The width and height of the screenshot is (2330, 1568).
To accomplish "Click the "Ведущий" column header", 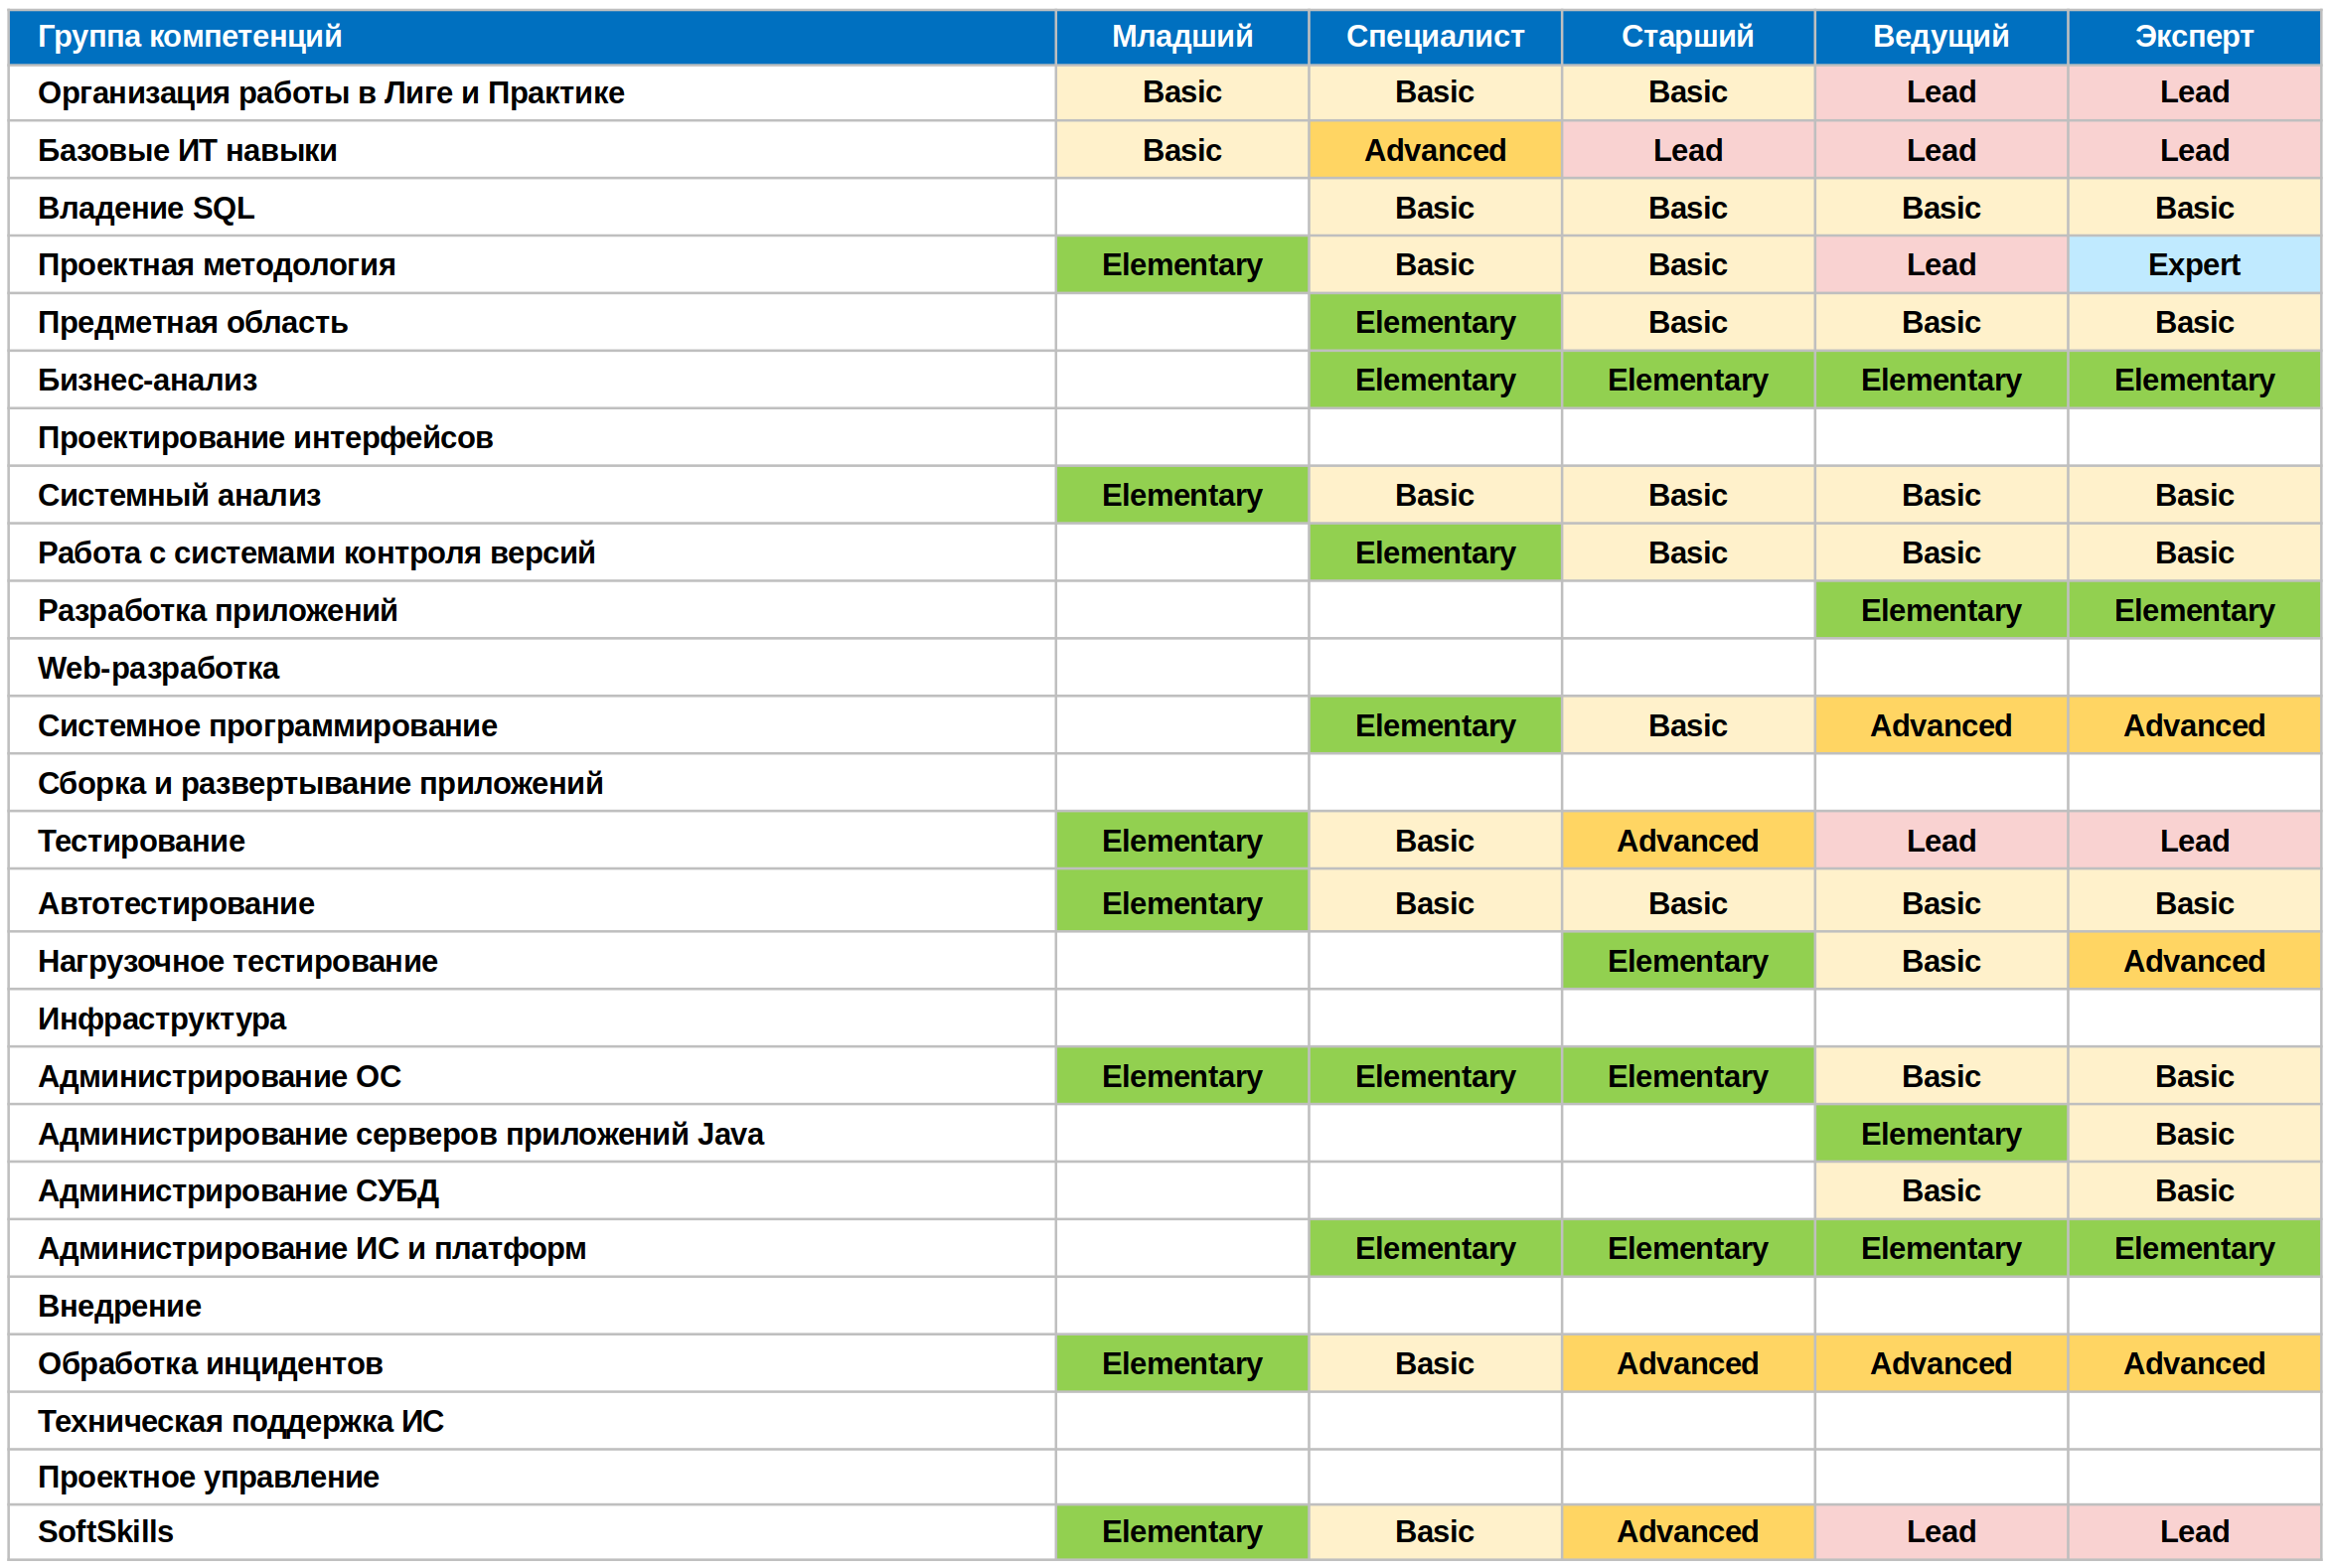I will coord(1940,37).
